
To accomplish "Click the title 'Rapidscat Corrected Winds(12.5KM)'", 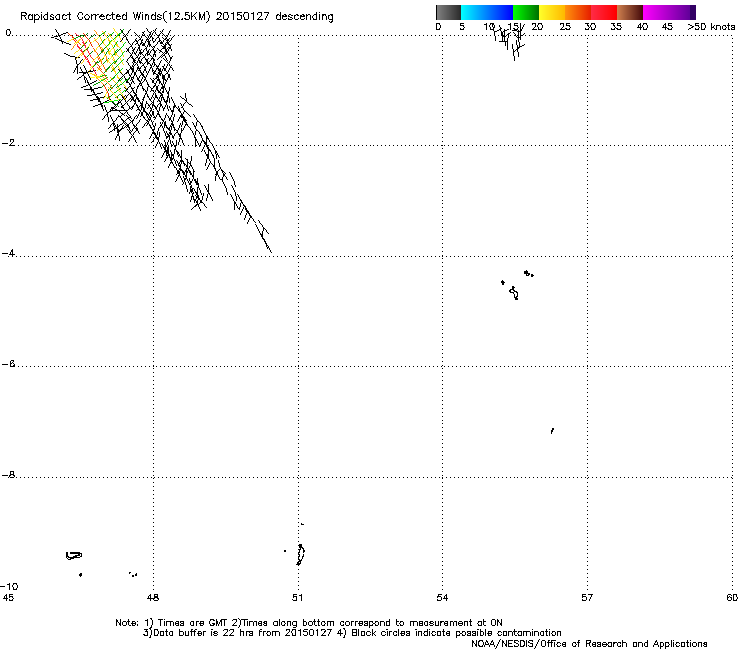I will click(115, 17).
